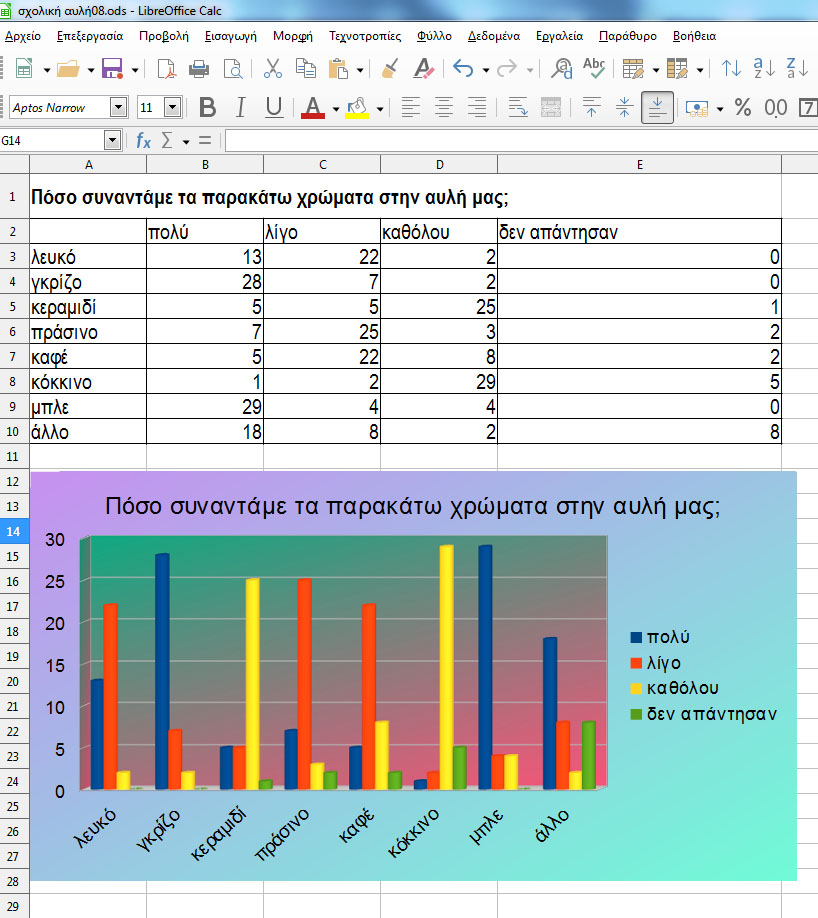Viewport: 818px width, 918px height.
Task: Click the Undo arrow icon
Action: 462,69
